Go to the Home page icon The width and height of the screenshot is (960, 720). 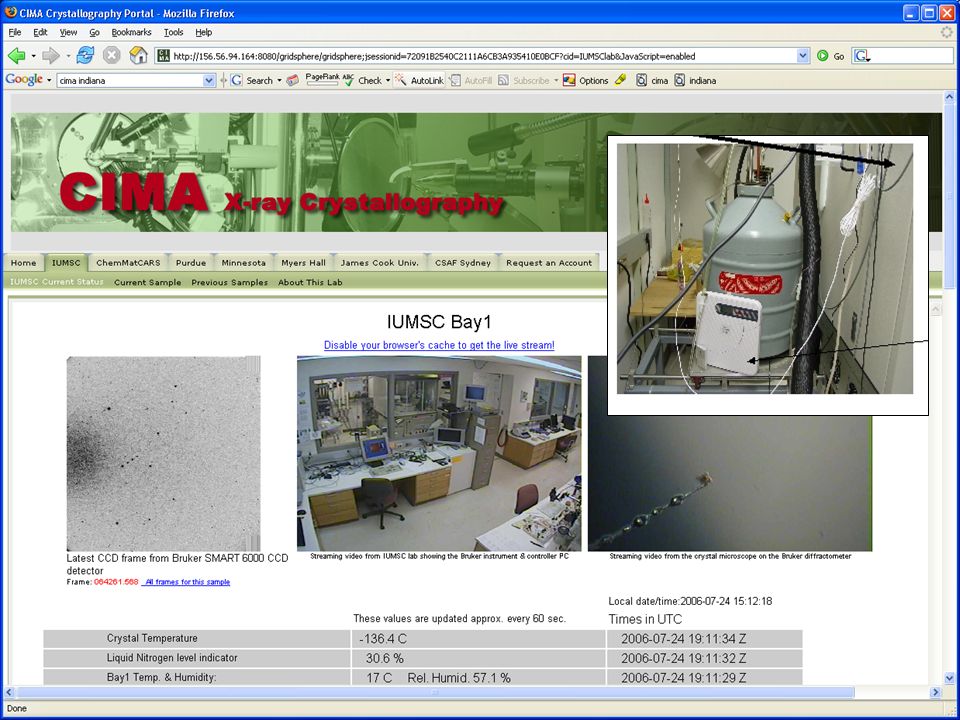pos(138,56)
